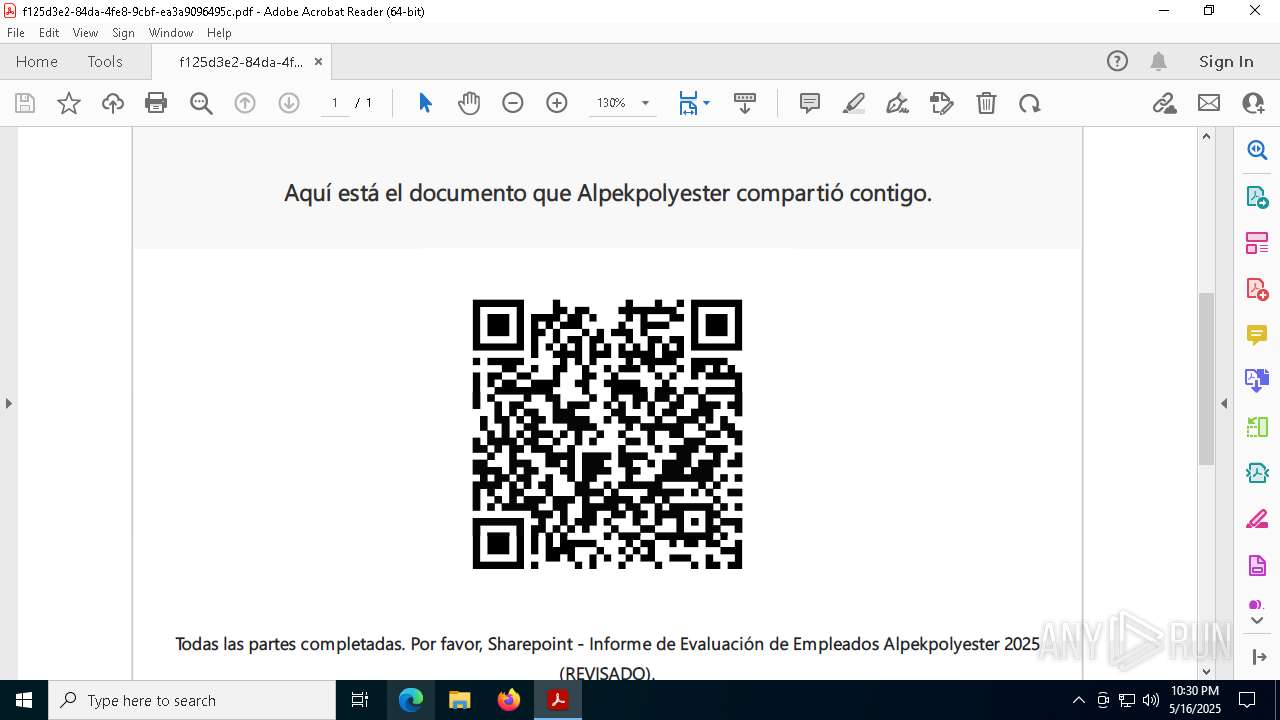The image size is (1280, 720).
Task: Open the notifications bell
Action: coord(1159,61)
